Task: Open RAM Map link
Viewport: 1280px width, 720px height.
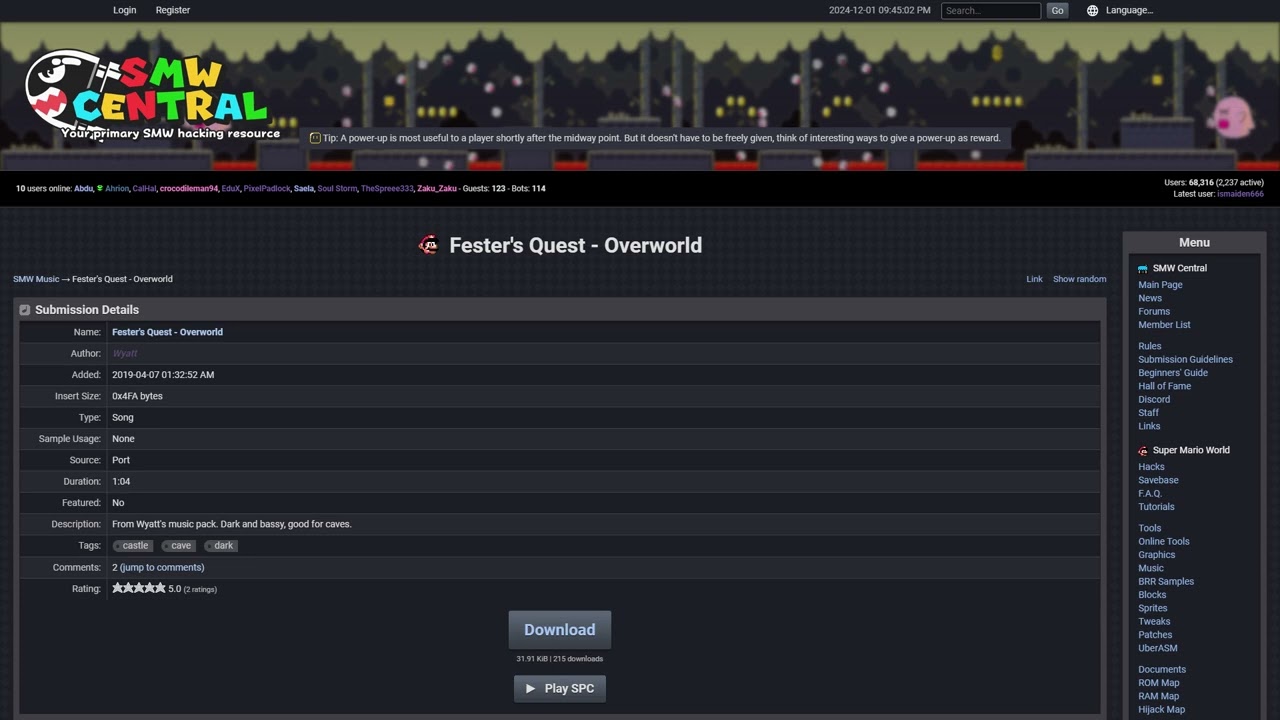Action: coord(1158,696)
